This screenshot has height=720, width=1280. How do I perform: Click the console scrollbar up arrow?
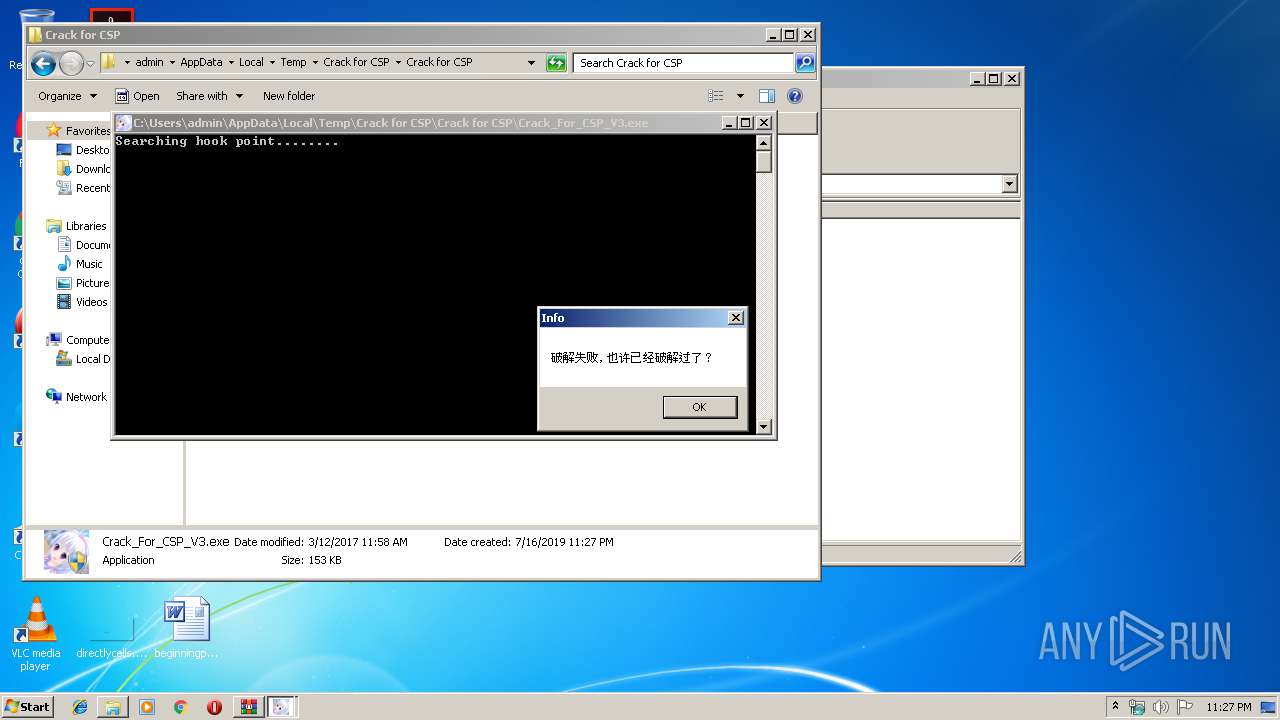click(x=764, y=143)
